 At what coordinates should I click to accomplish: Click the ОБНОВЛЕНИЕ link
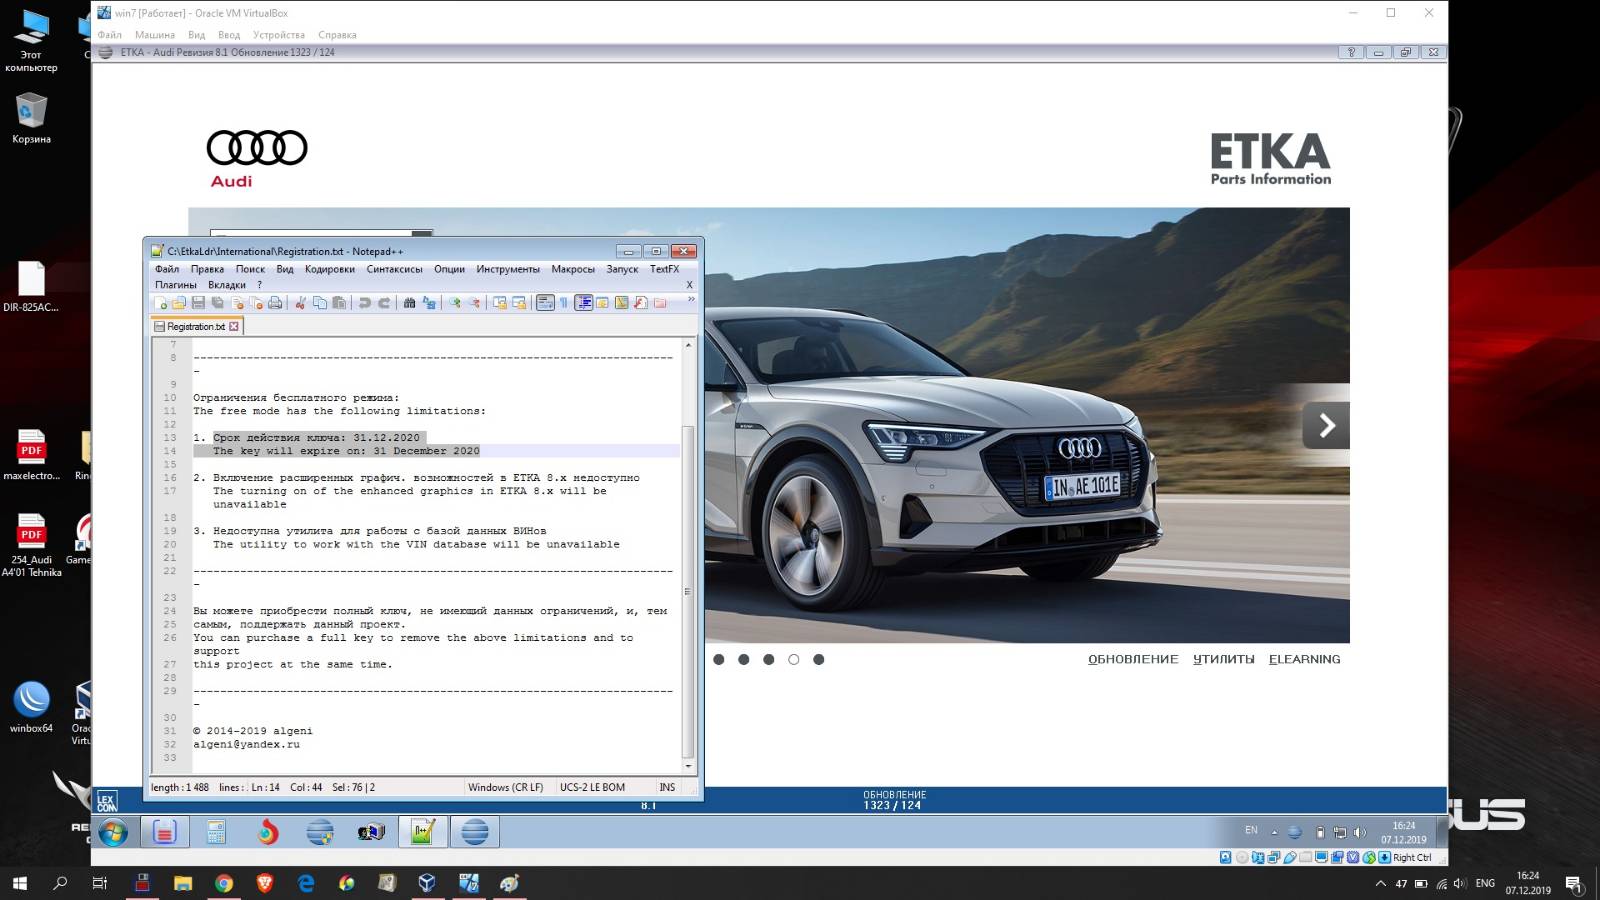pyautogui.click(x=1132, y=659)
